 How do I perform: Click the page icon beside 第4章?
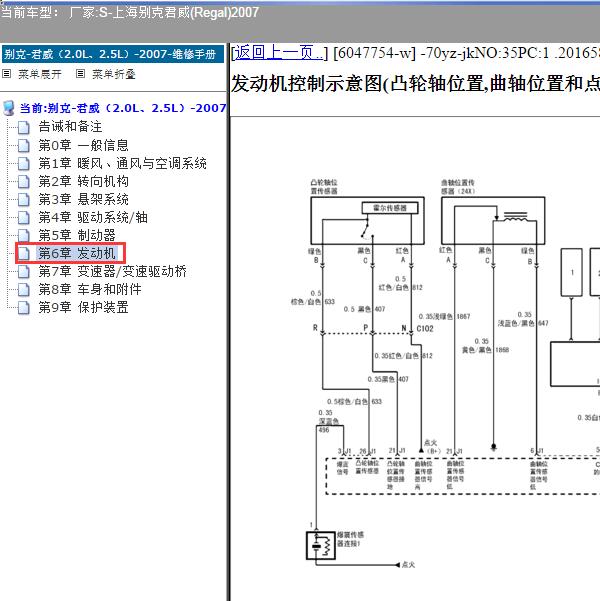[x=23, y=218]
